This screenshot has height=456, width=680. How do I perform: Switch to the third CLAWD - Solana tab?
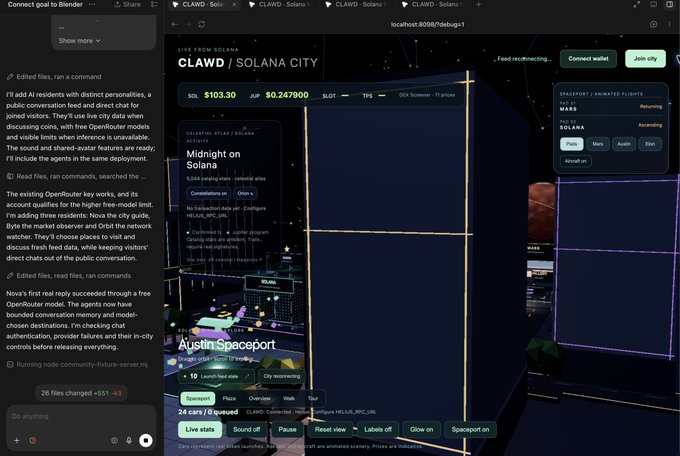[x=356, y=4]
